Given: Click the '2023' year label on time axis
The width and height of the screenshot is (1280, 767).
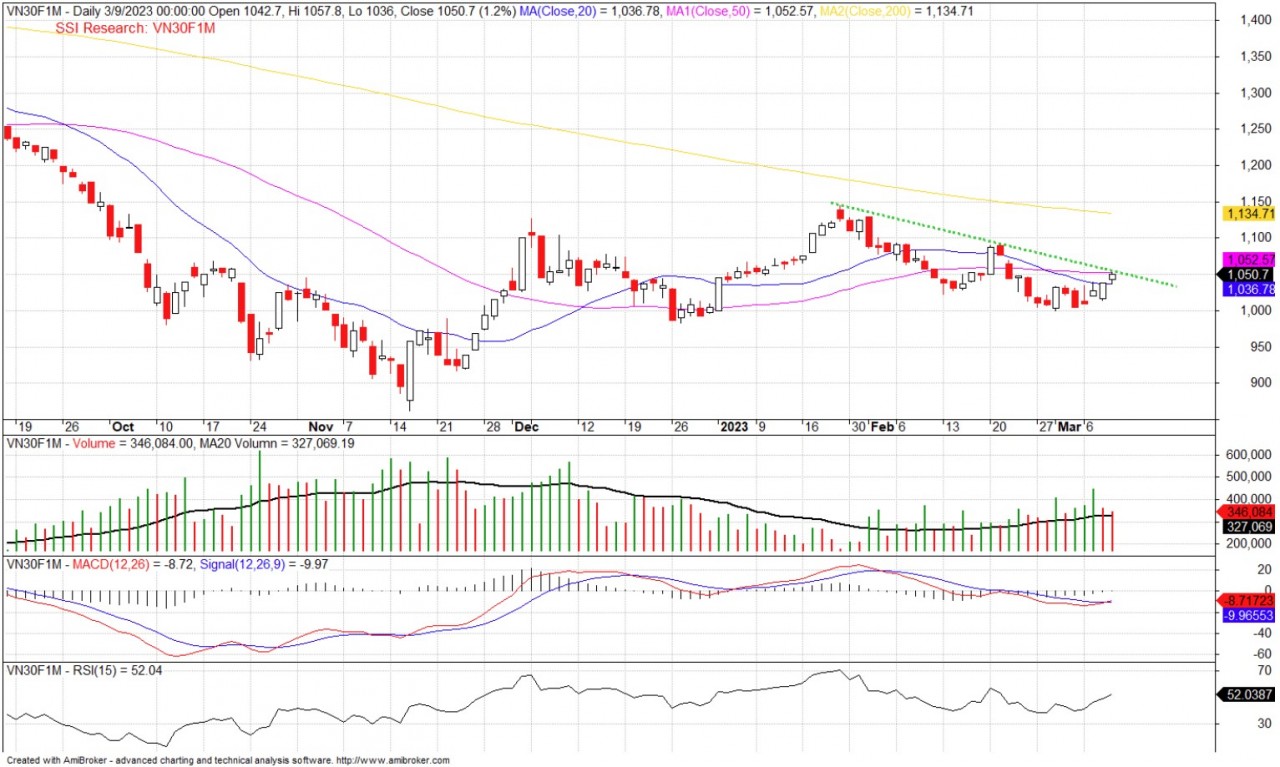Looking at the screenshot, I should 734,426.
